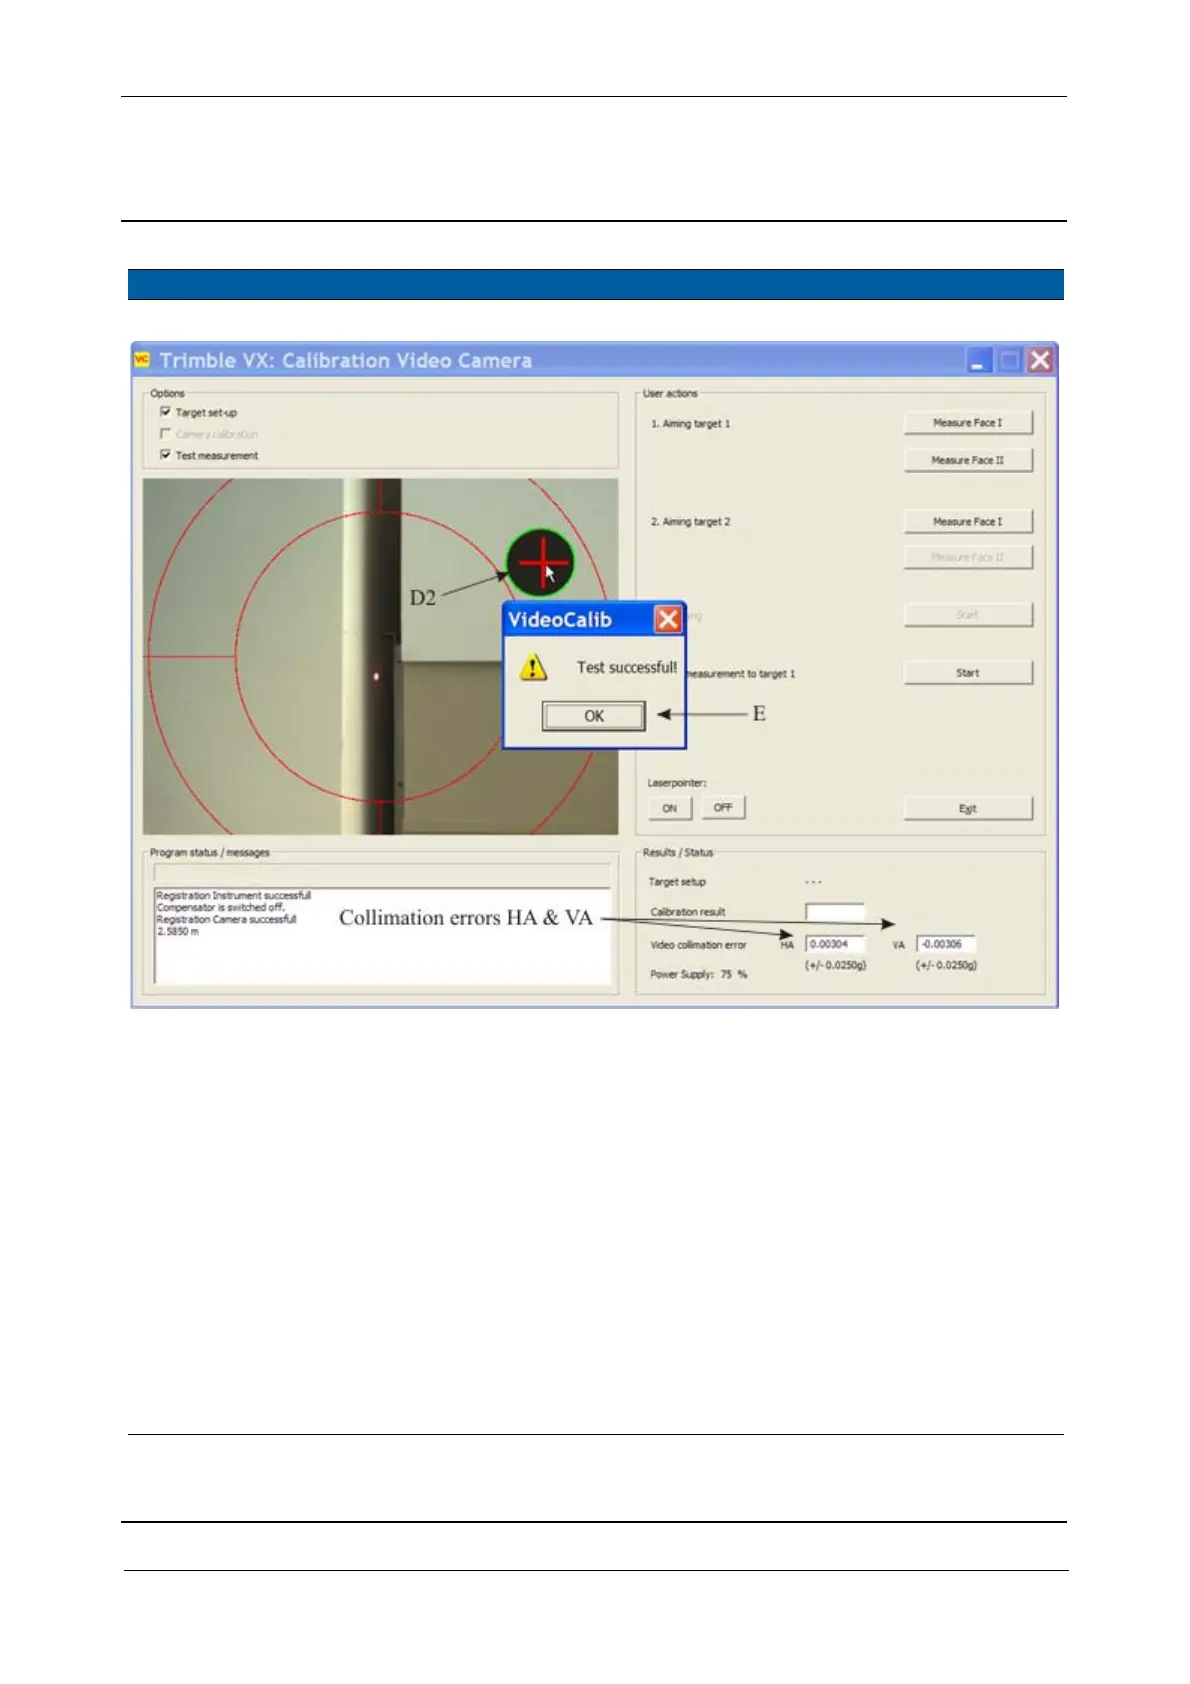Viewport: 1190px width, 1684px height.
Task: Turn the laserpointer ON
Action: pos(670,808)
